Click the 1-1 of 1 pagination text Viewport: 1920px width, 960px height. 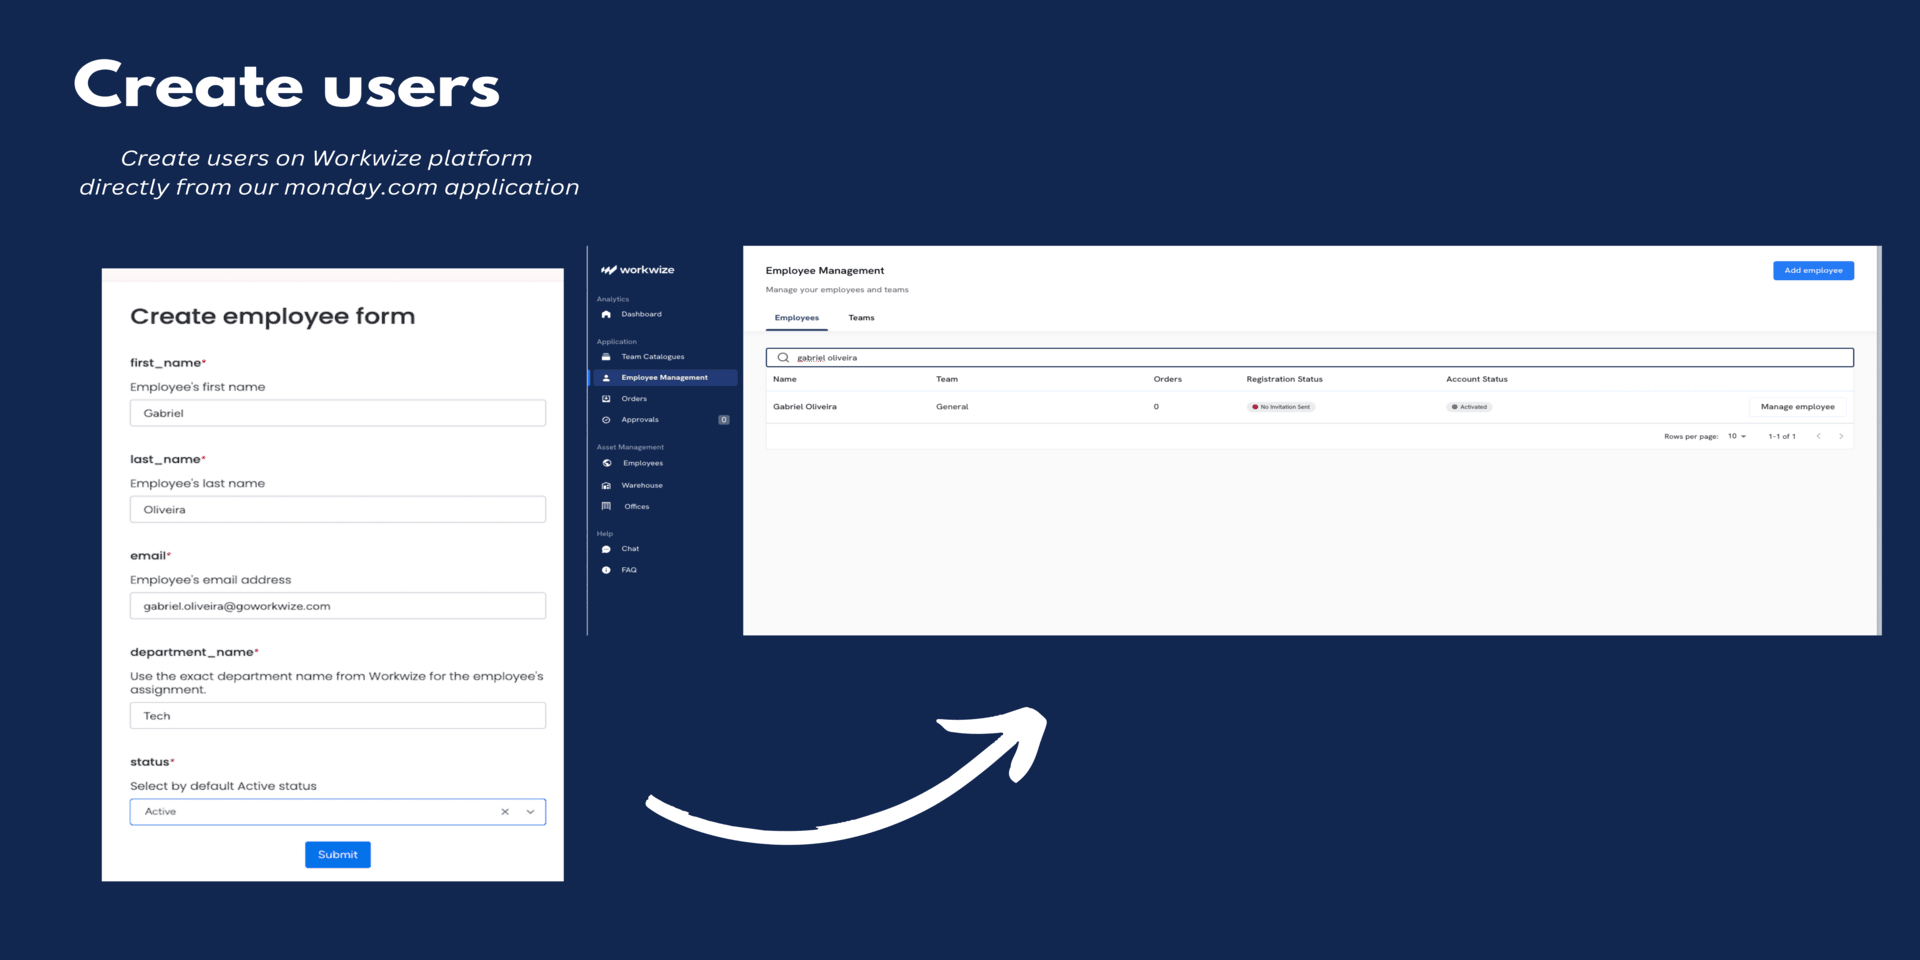click(x=1782, y=436)
